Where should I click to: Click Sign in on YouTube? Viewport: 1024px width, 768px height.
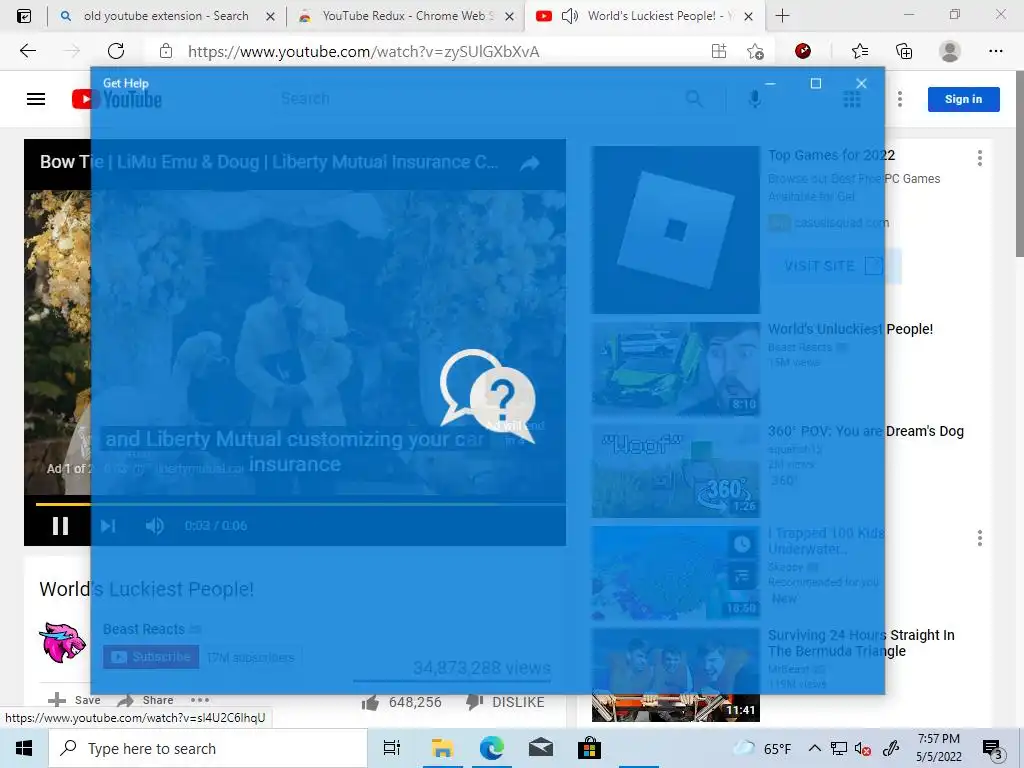point(963,99)
